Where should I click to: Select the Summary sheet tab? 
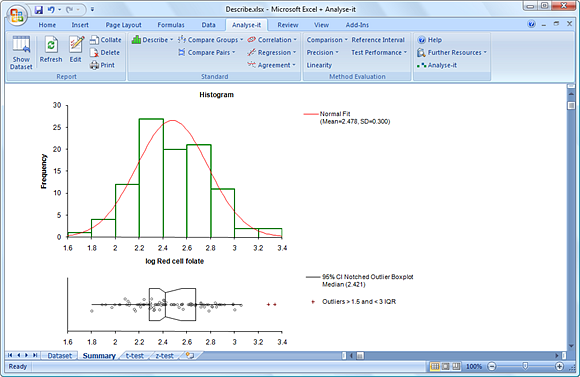[x=99, y=356]
